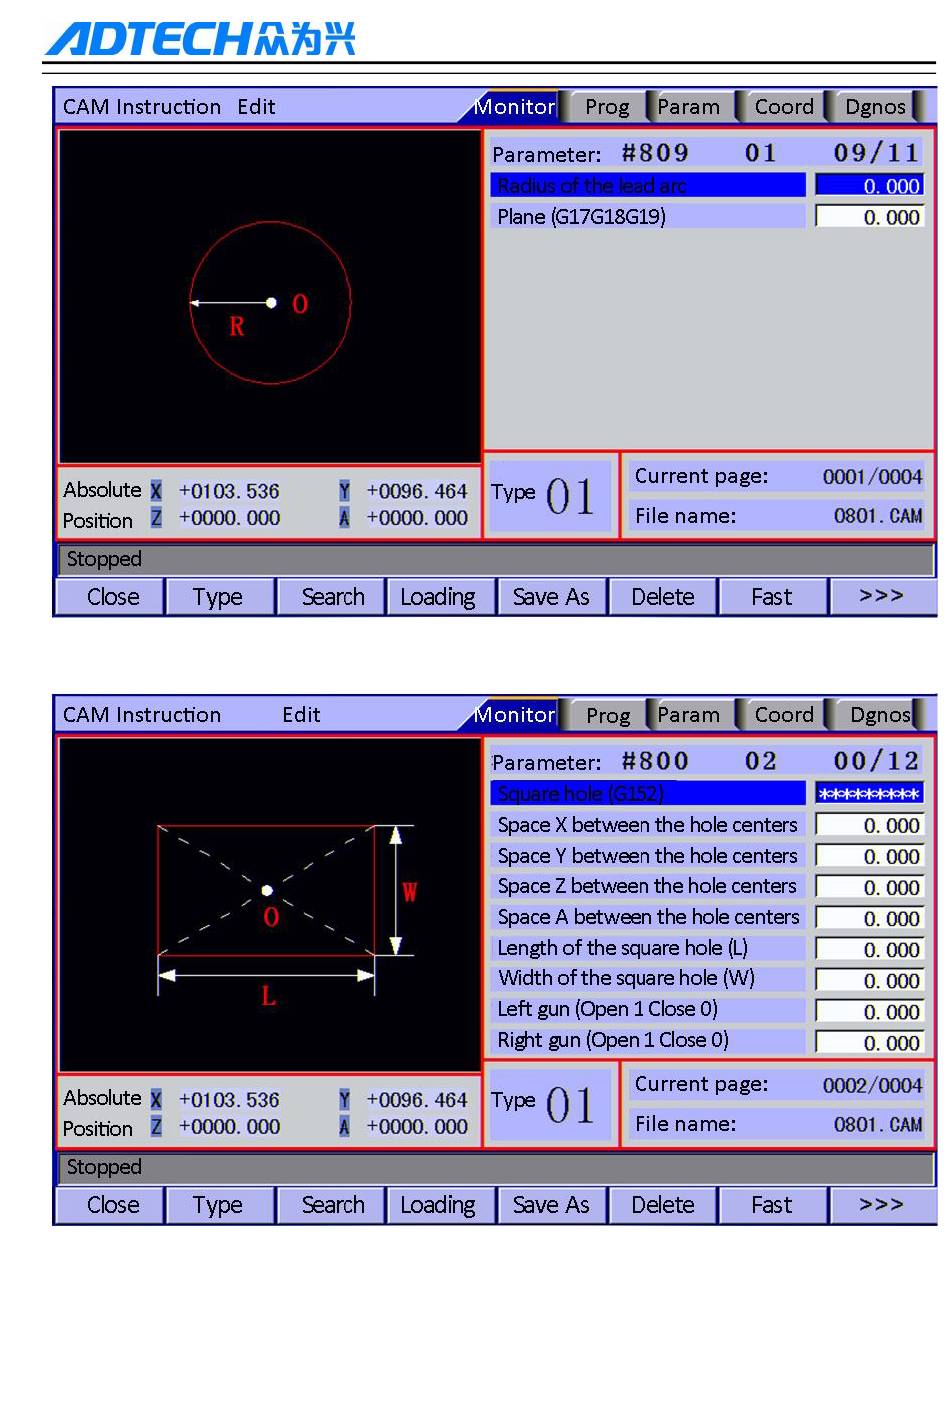Screen dimensions: 950x1419
Task: Select 'Left gun (Open 1 Close 0)' row
Action: 648,1009
